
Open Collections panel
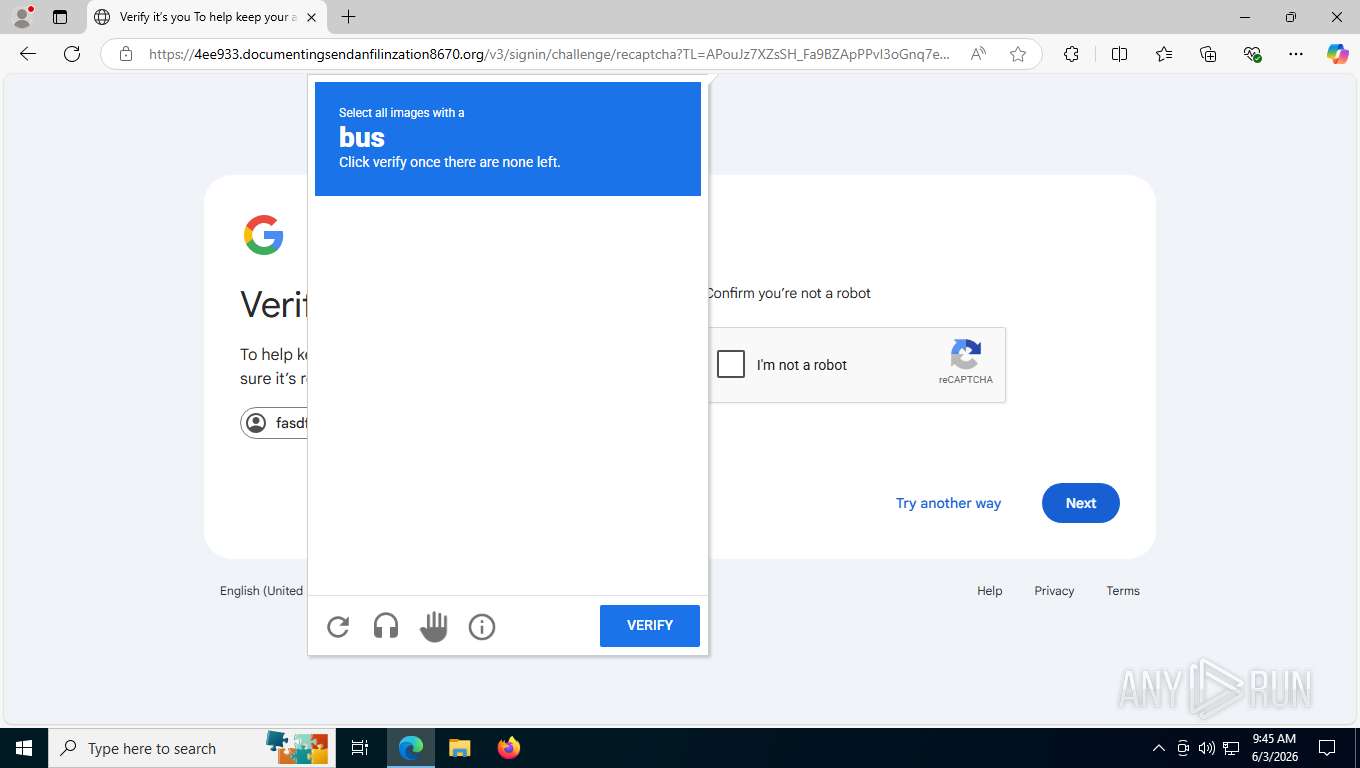(x=1208, y=54)
